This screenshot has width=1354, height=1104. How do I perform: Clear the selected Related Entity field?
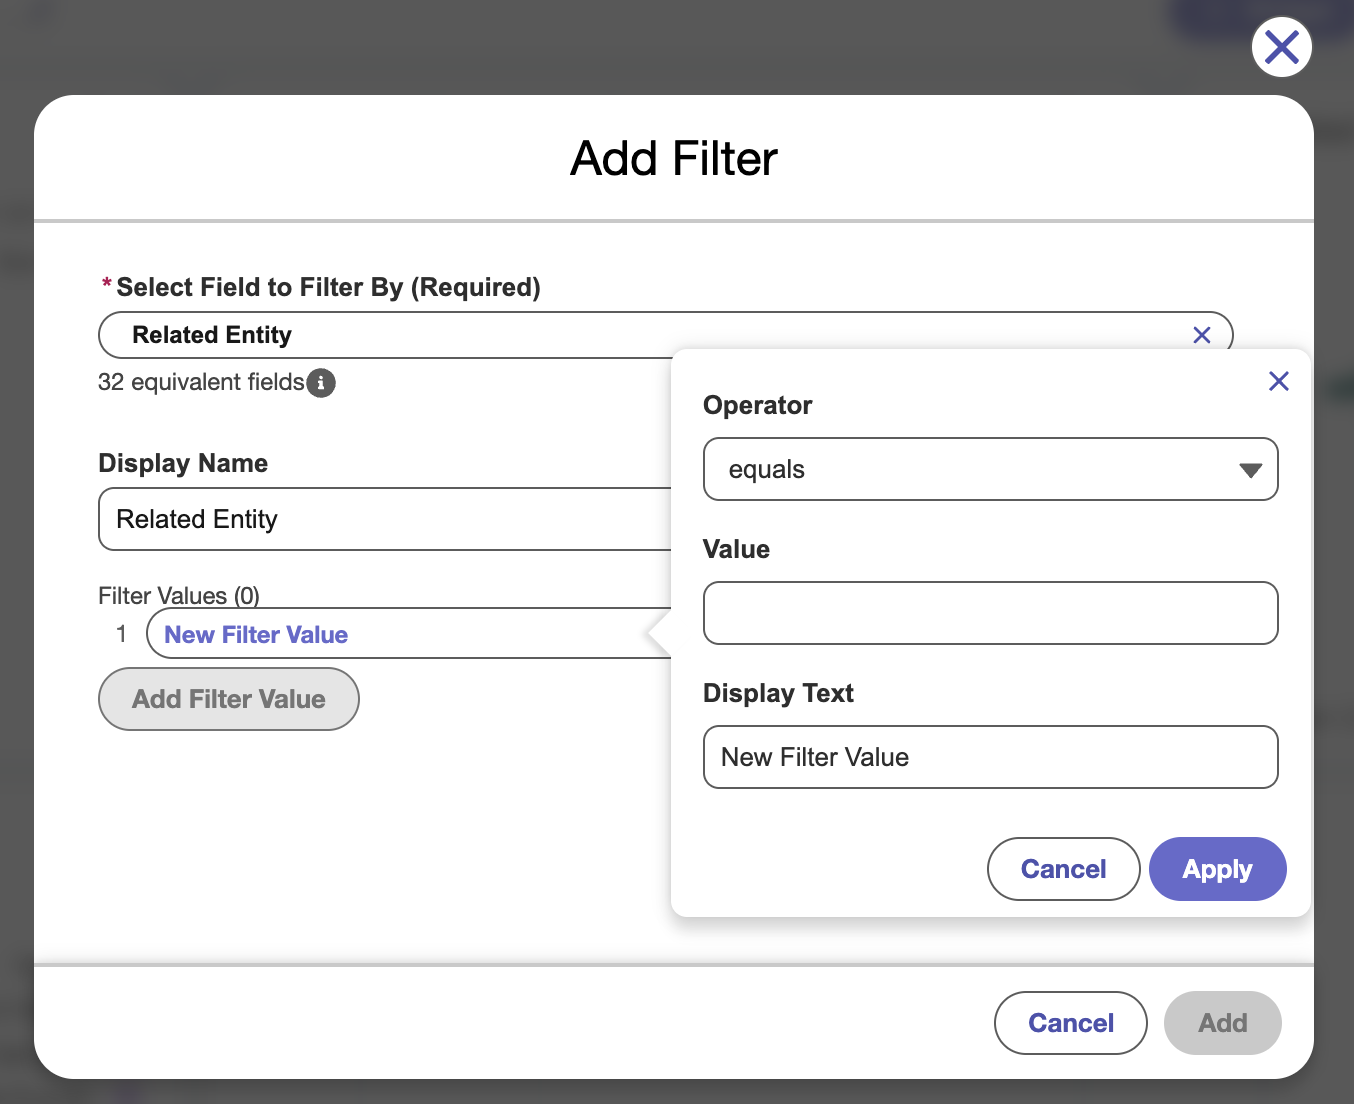[x=1202, y=335]
